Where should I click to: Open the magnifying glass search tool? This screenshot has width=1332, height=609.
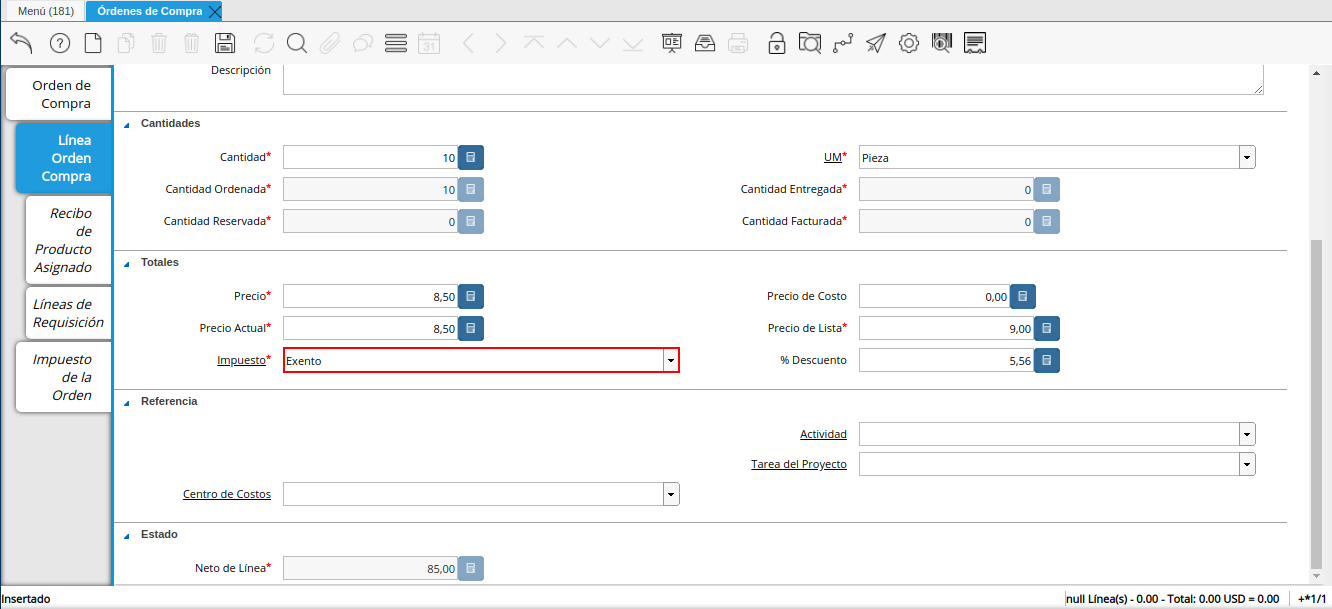(x=297, y=43)
